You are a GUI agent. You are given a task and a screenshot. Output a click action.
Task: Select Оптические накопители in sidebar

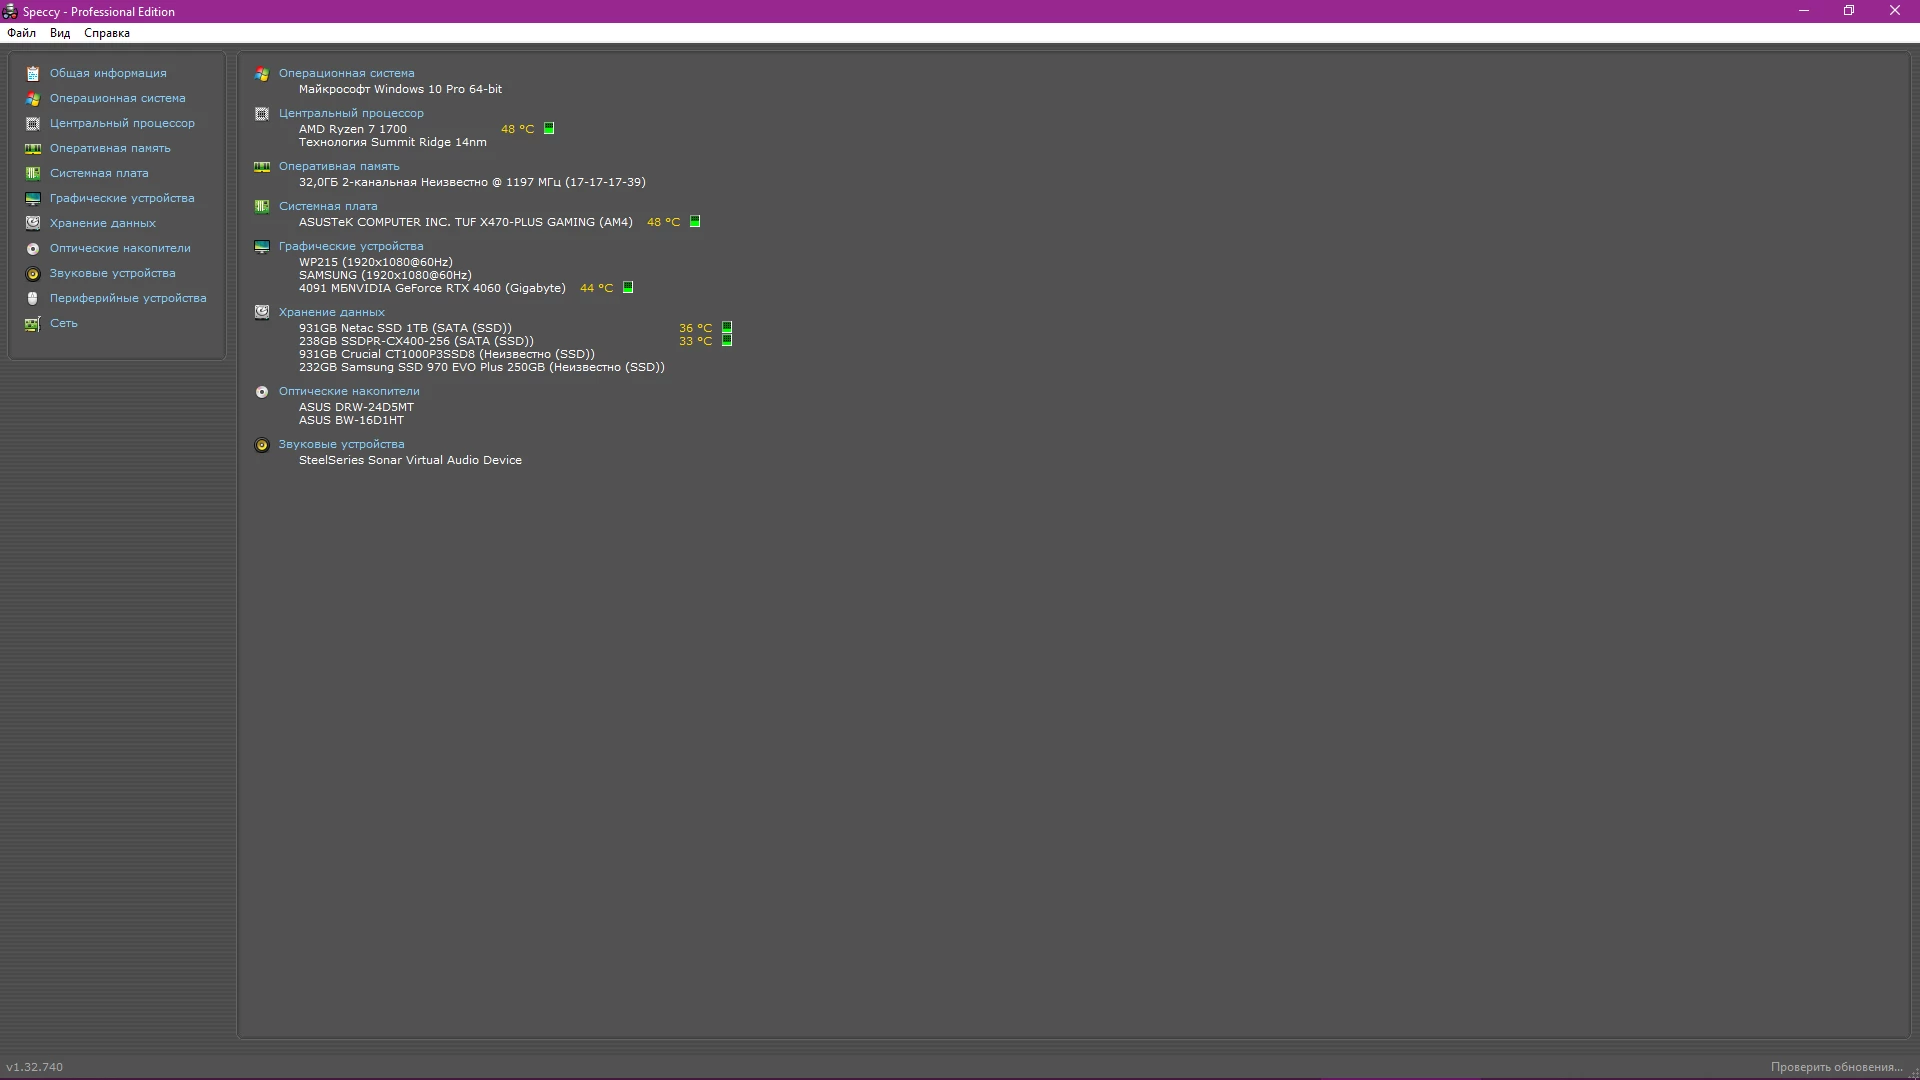[120, 248]
